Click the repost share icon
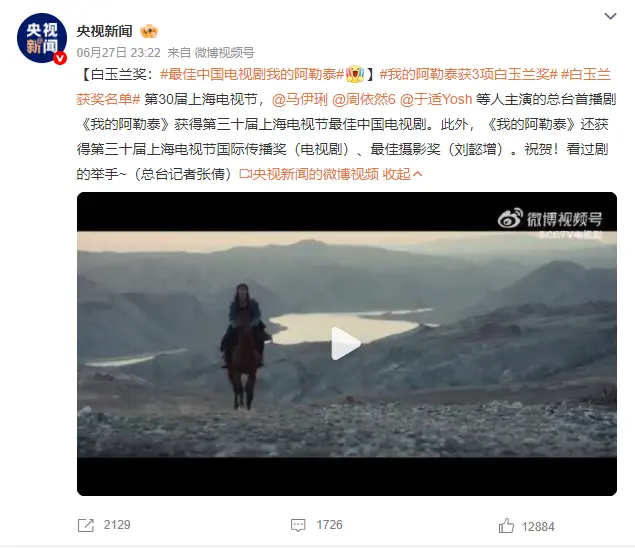Viewport: 635px width, 548px height. pyautogui.click(x=85, y=525)
